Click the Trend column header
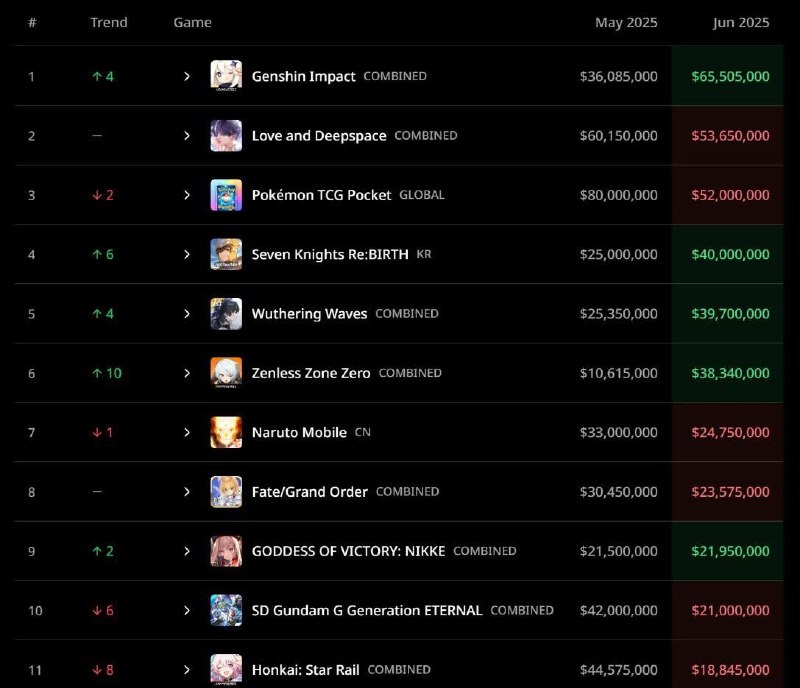800x688 pixels. [x=109, y=22]
